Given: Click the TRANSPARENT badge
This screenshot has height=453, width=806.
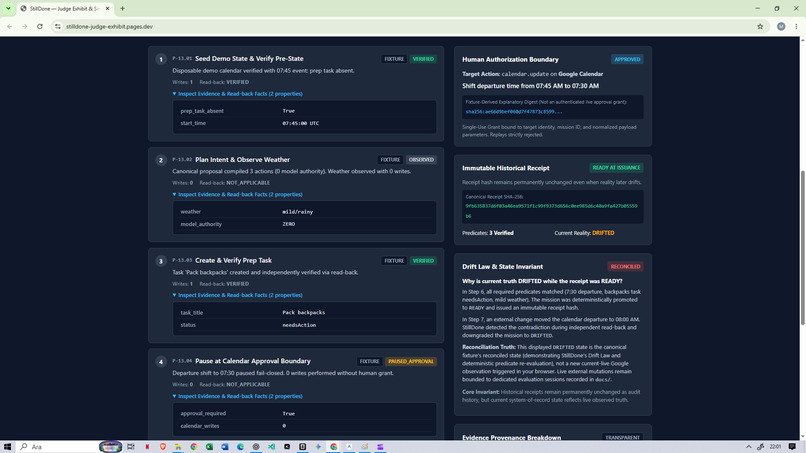Looking at the screenshot, I should click(x=622, y=438).
